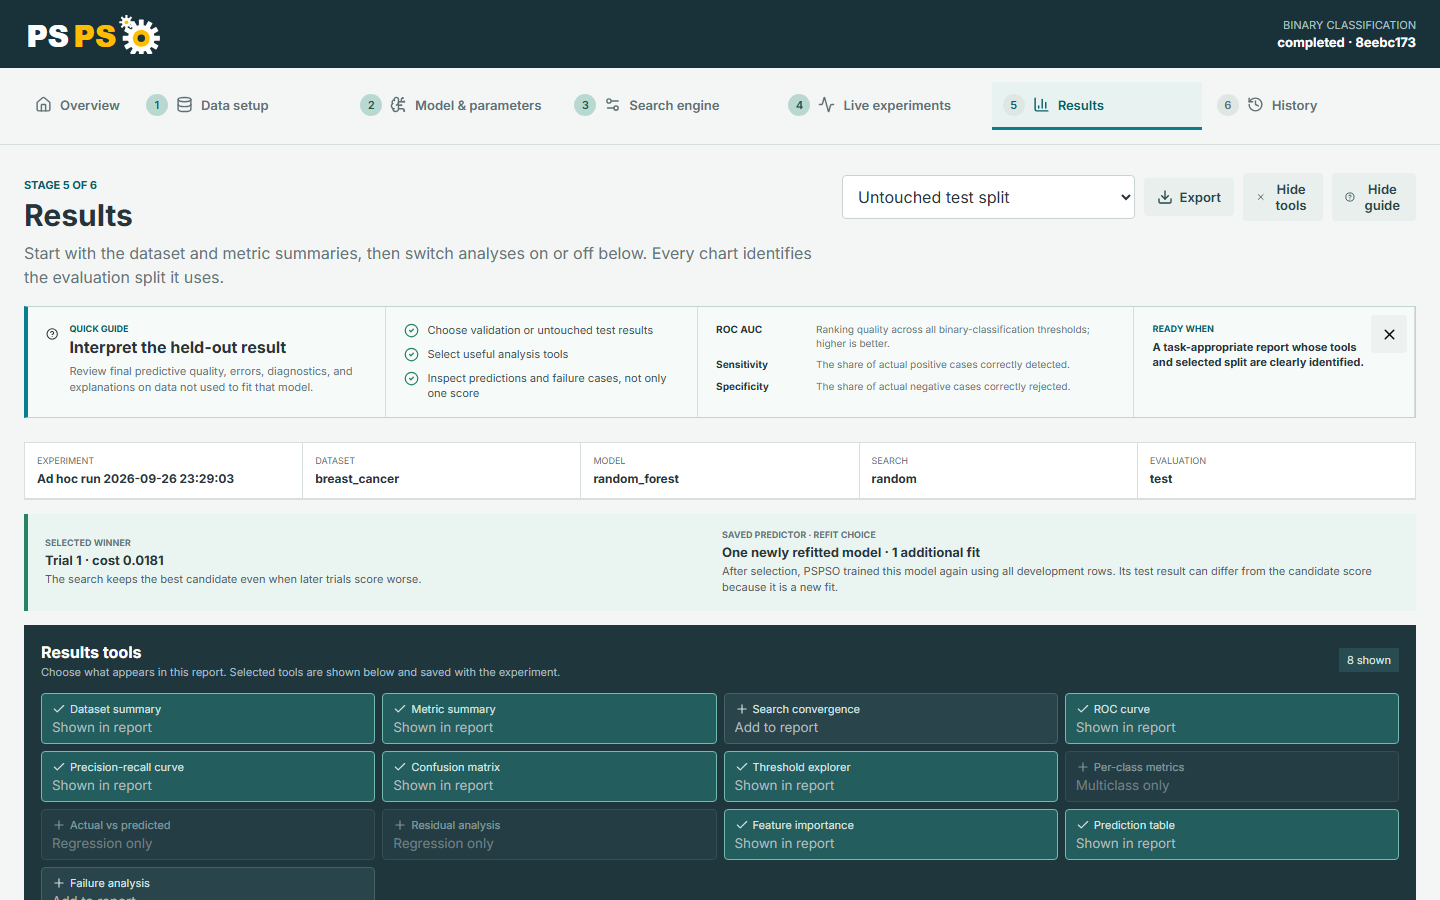Viewport: 1440px width, 900px height.
Task: Click the Residual analysis tile
Action: click(x=549, y=834)
